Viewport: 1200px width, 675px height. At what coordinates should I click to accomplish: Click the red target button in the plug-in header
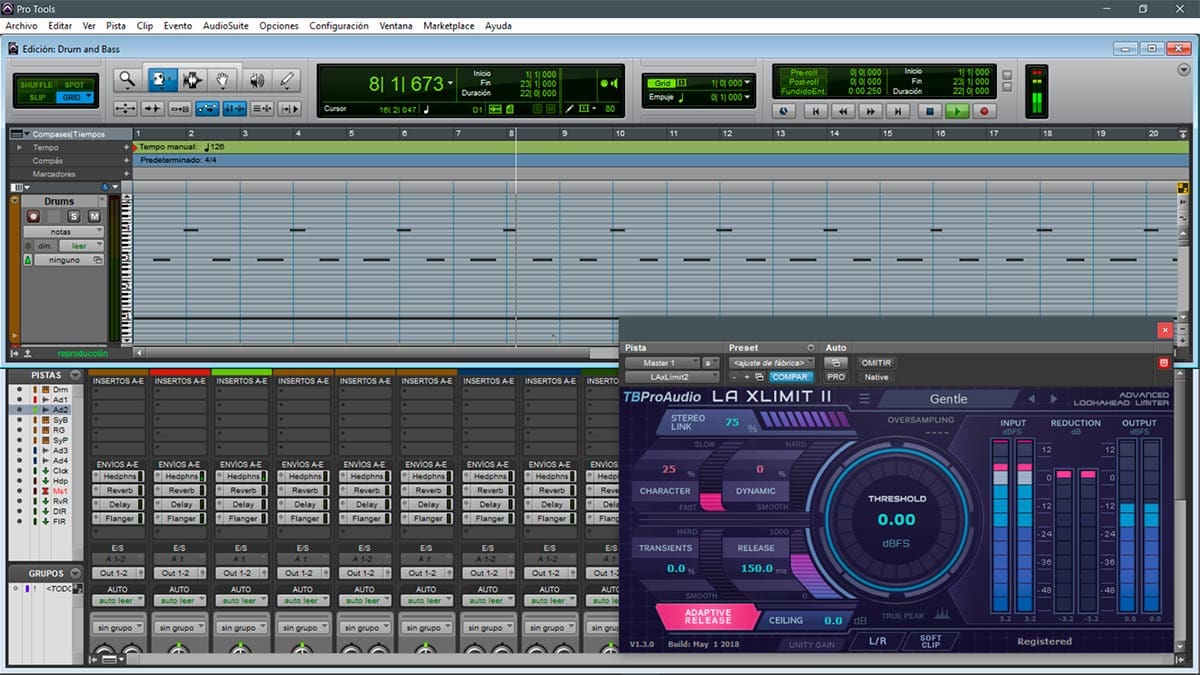(x=1163, y=362)
